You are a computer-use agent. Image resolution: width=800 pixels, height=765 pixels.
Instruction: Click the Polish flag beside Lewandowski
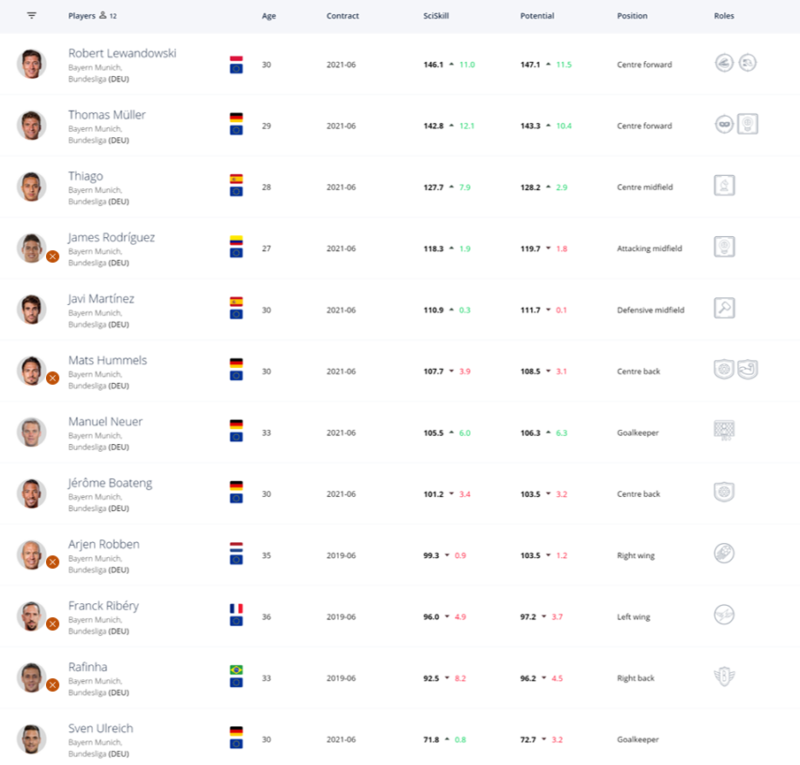[x=236, y=58]
